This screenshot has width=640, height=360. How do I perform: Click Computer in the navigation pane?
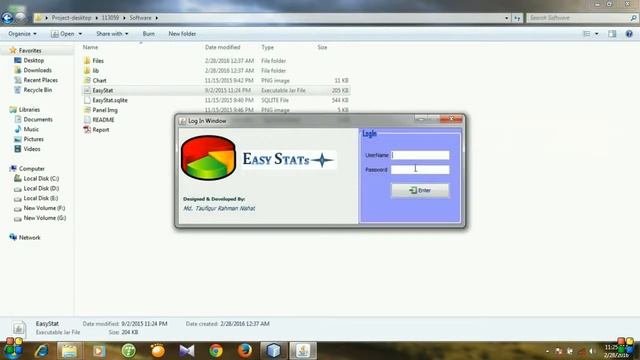tap(31, 169)
